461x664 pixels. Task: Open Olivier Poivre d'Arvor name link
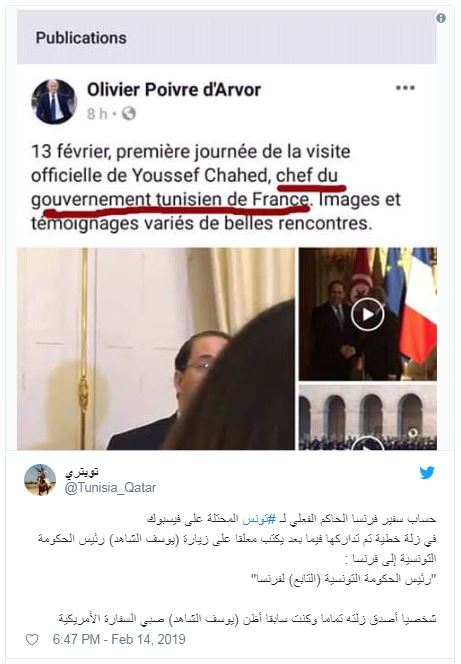coord(174,90)
